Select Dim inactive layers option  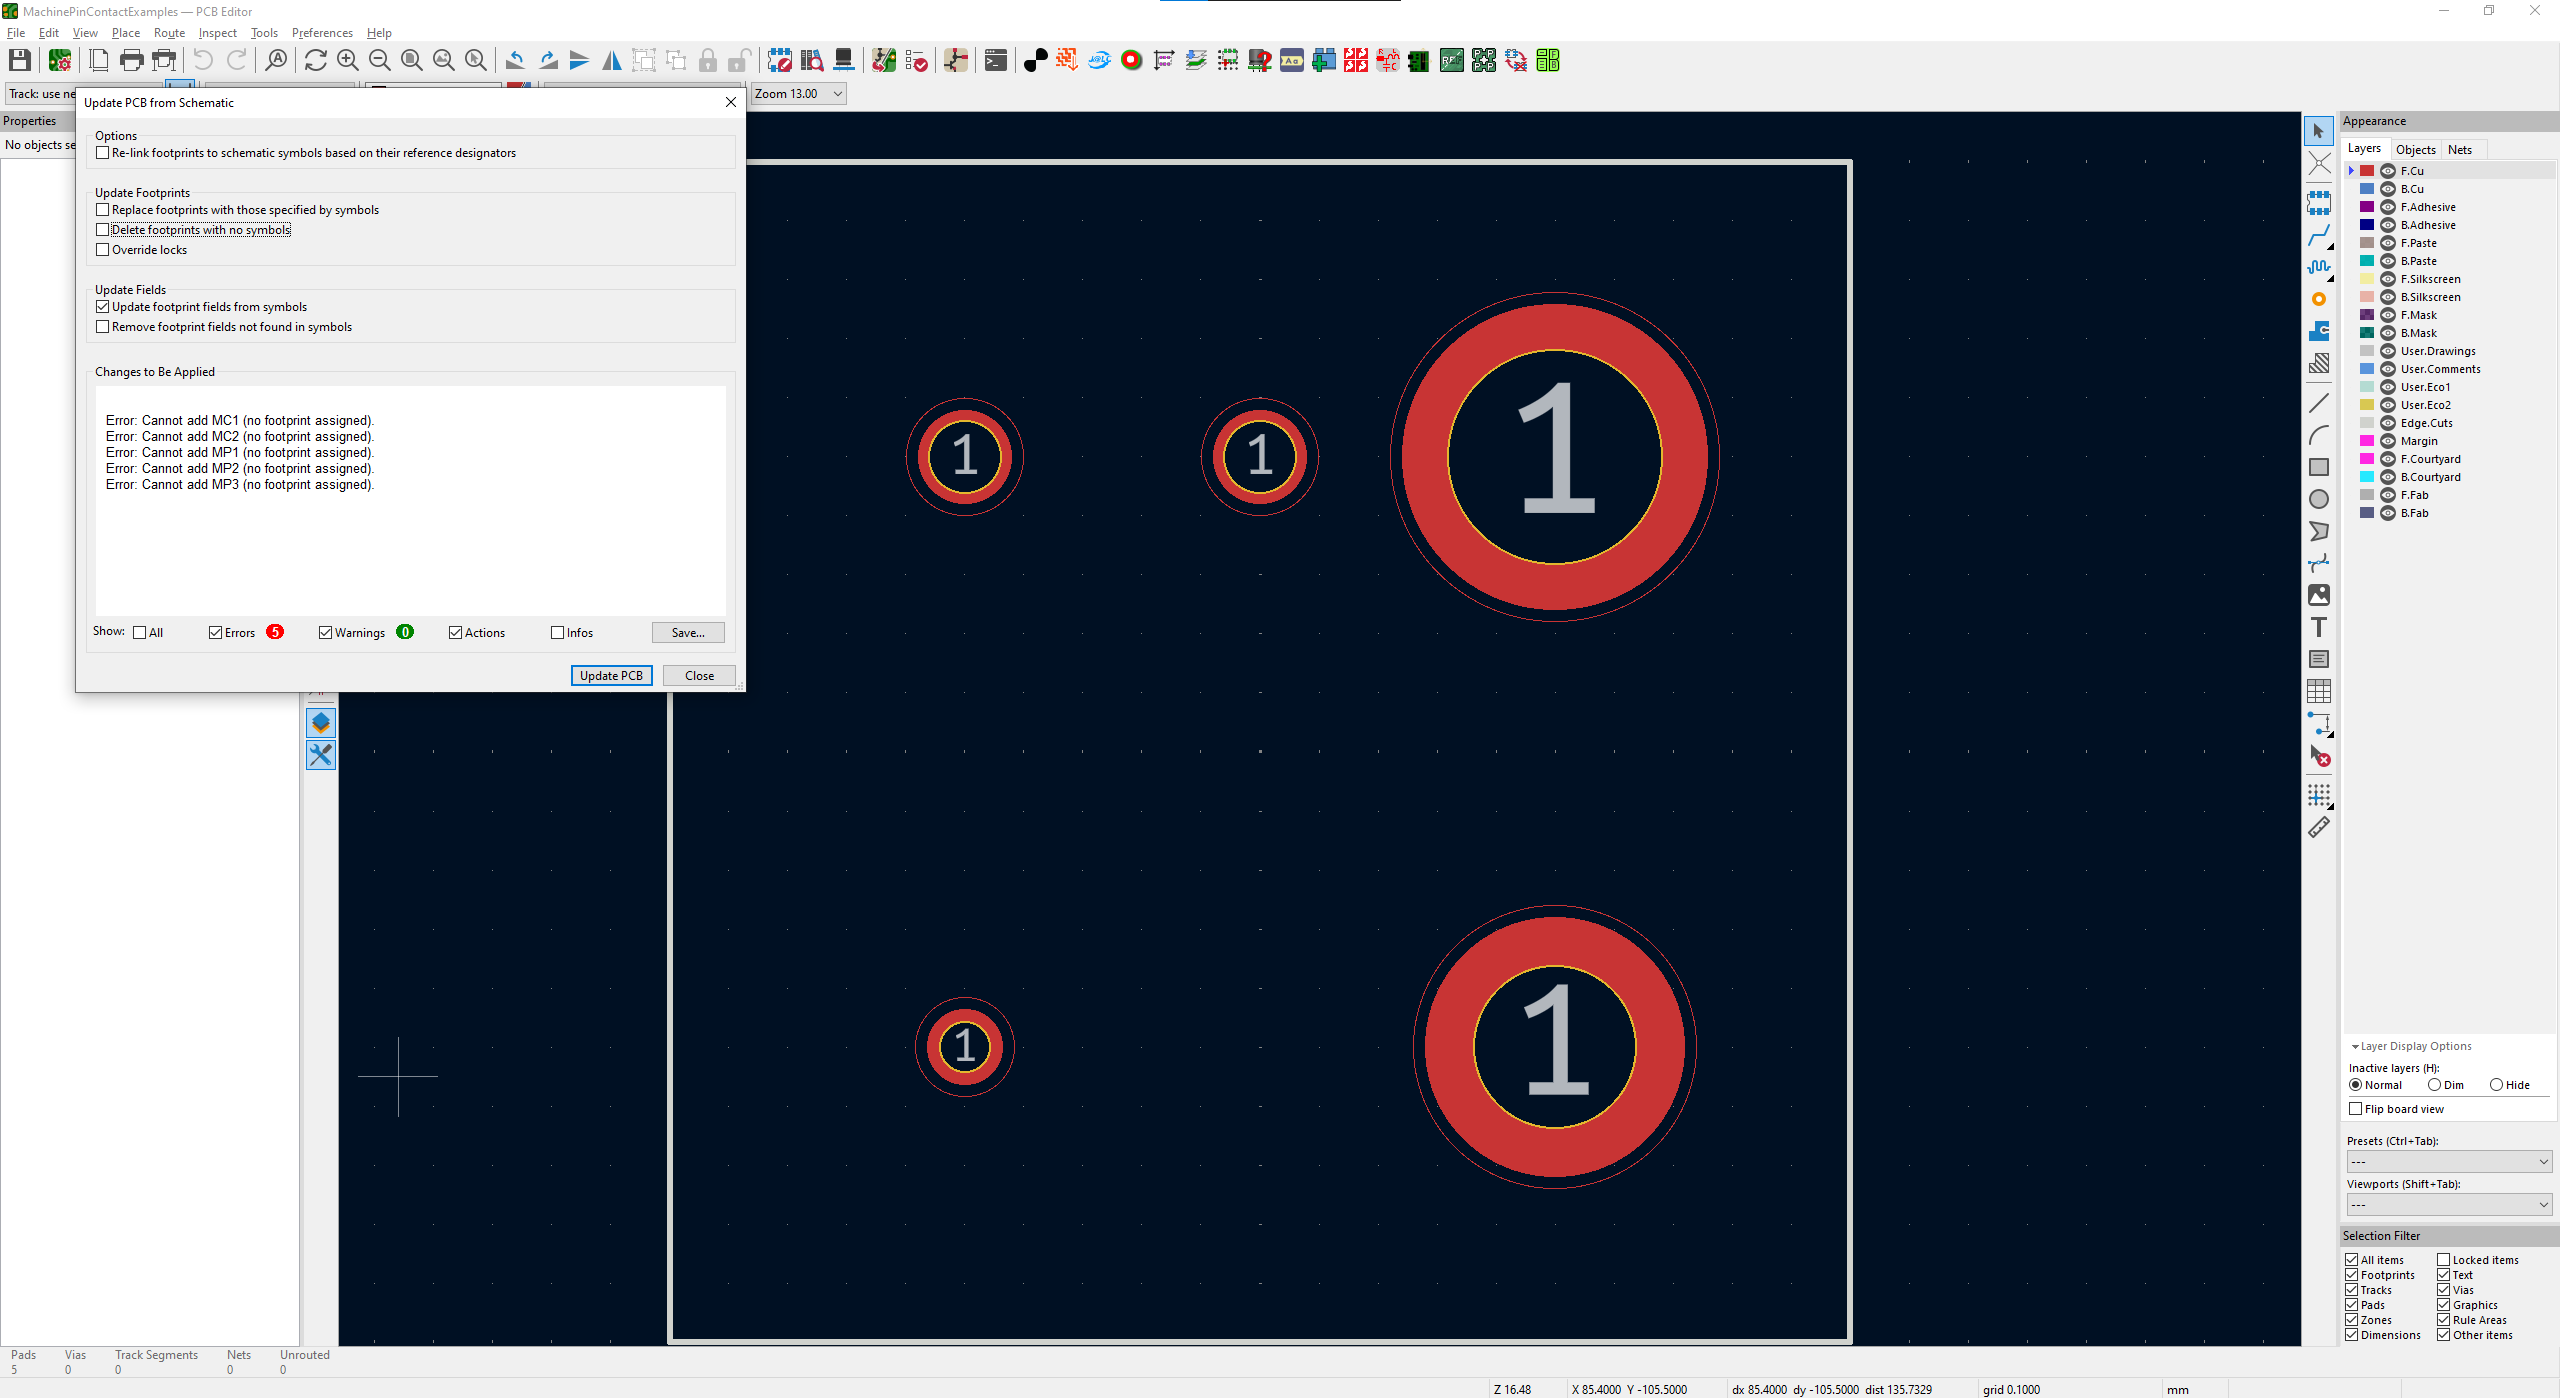pyautogui.click(x=2435, y=1085)
